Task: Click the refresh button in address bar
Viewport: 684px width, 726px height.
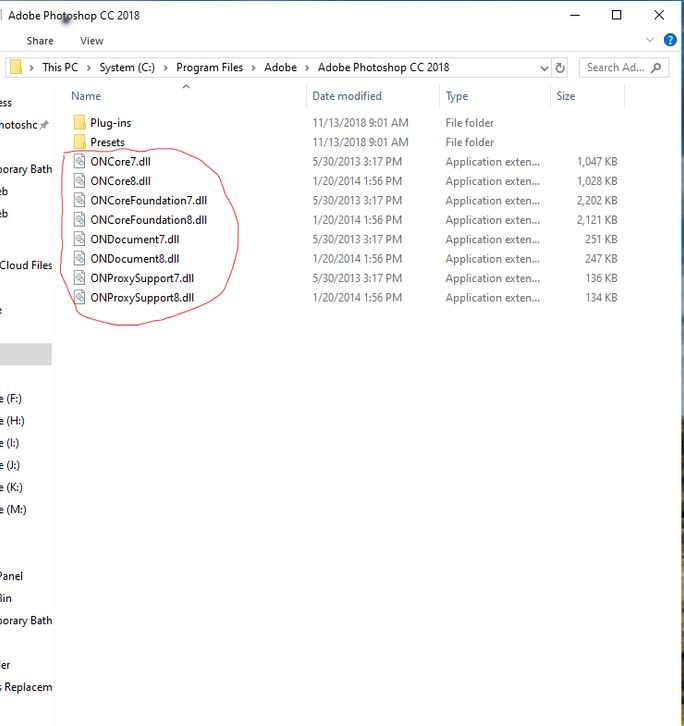Action: (x=560, y=68)
